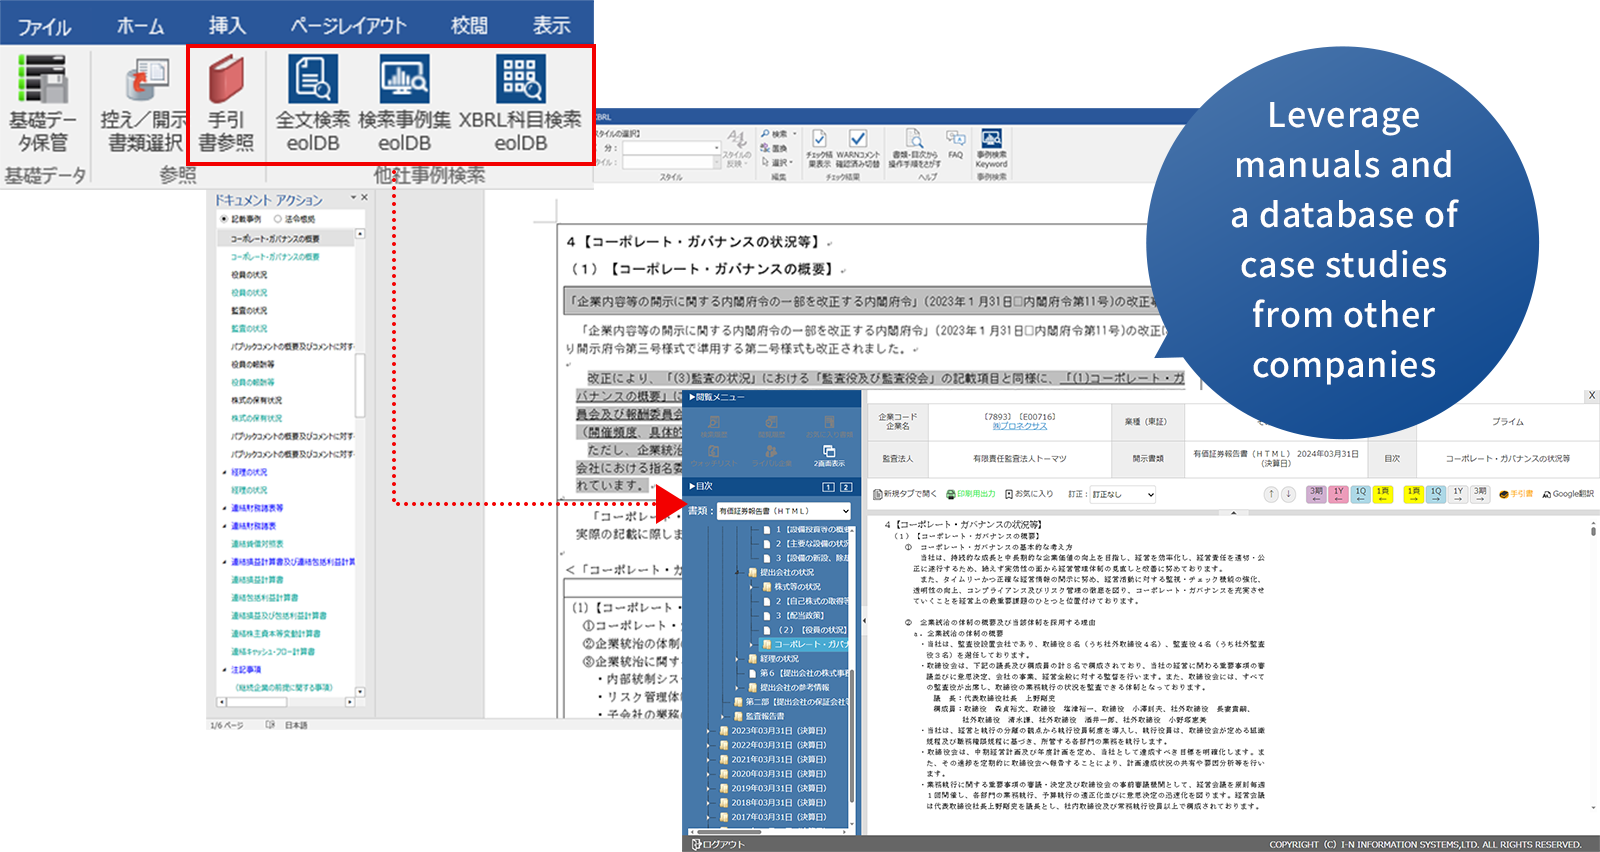Click the 事例検索 Keyword ribbon icon
Image resolution: width=1600 pixels, height=852 pixels.
[x=991, y=147]
